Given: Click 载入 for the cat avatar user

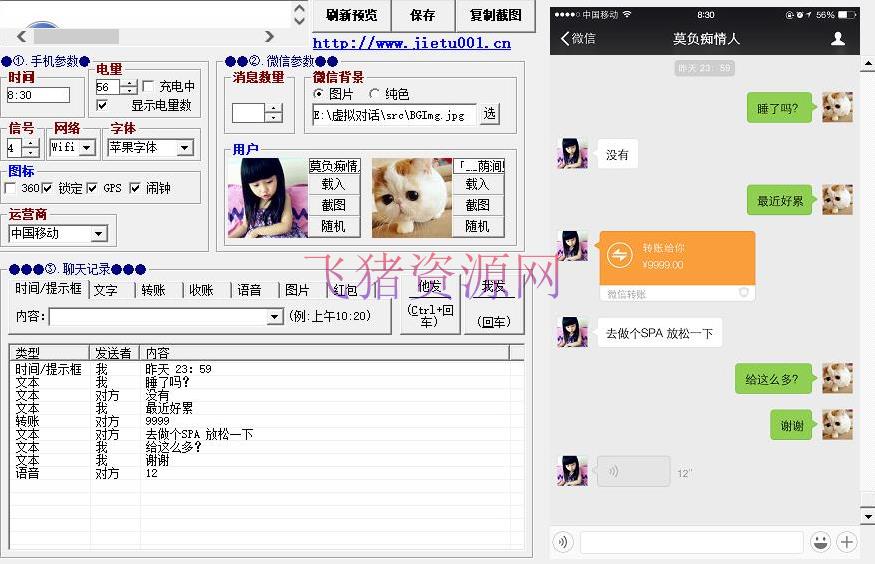Looking at the screenshot, I should click(478, 184).
